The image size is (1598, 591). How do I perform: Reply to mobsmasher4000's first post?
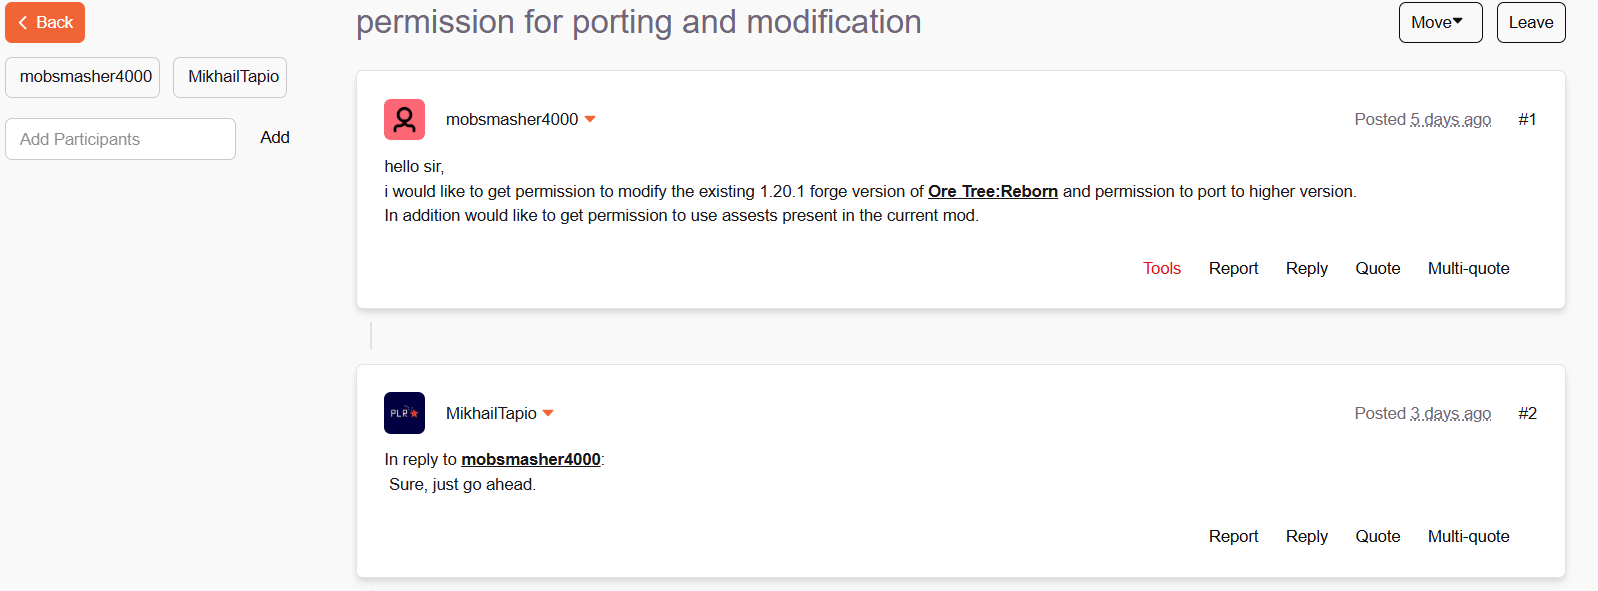point(1306,268)
